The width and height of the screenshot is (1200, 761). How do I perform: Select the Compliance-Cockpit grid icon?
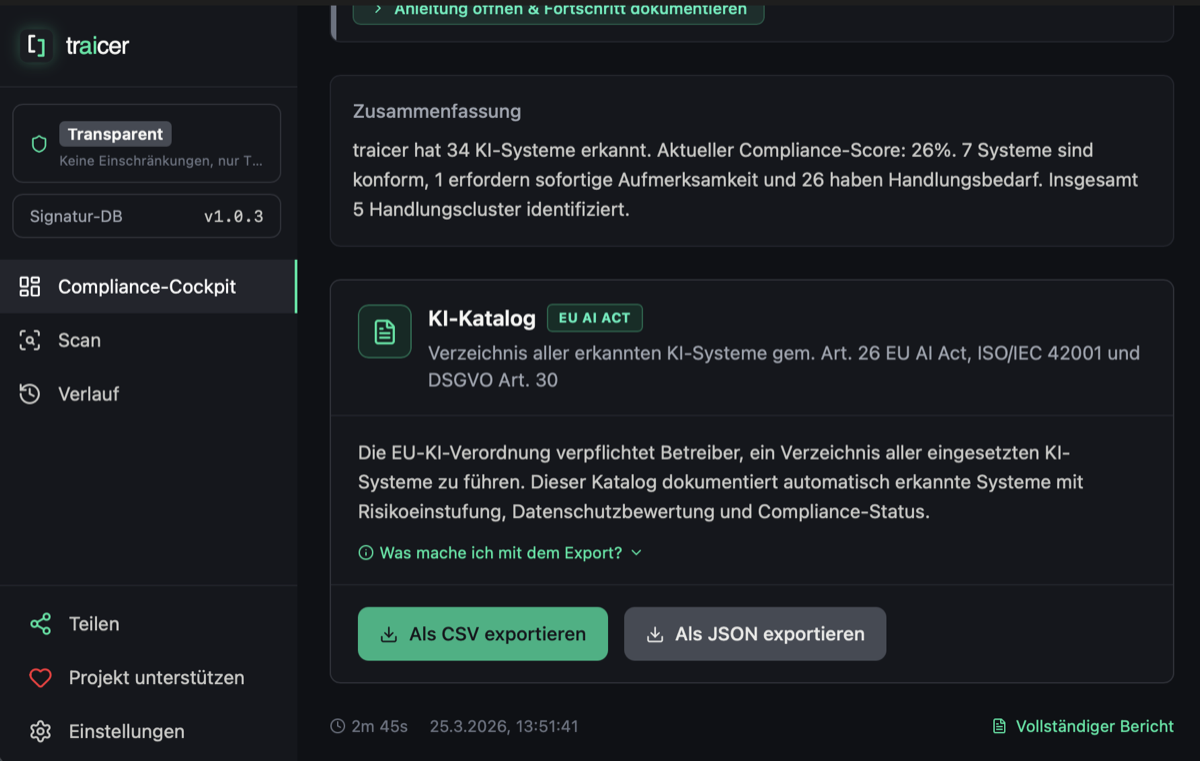pyautogui.click(x=32, y=286)
